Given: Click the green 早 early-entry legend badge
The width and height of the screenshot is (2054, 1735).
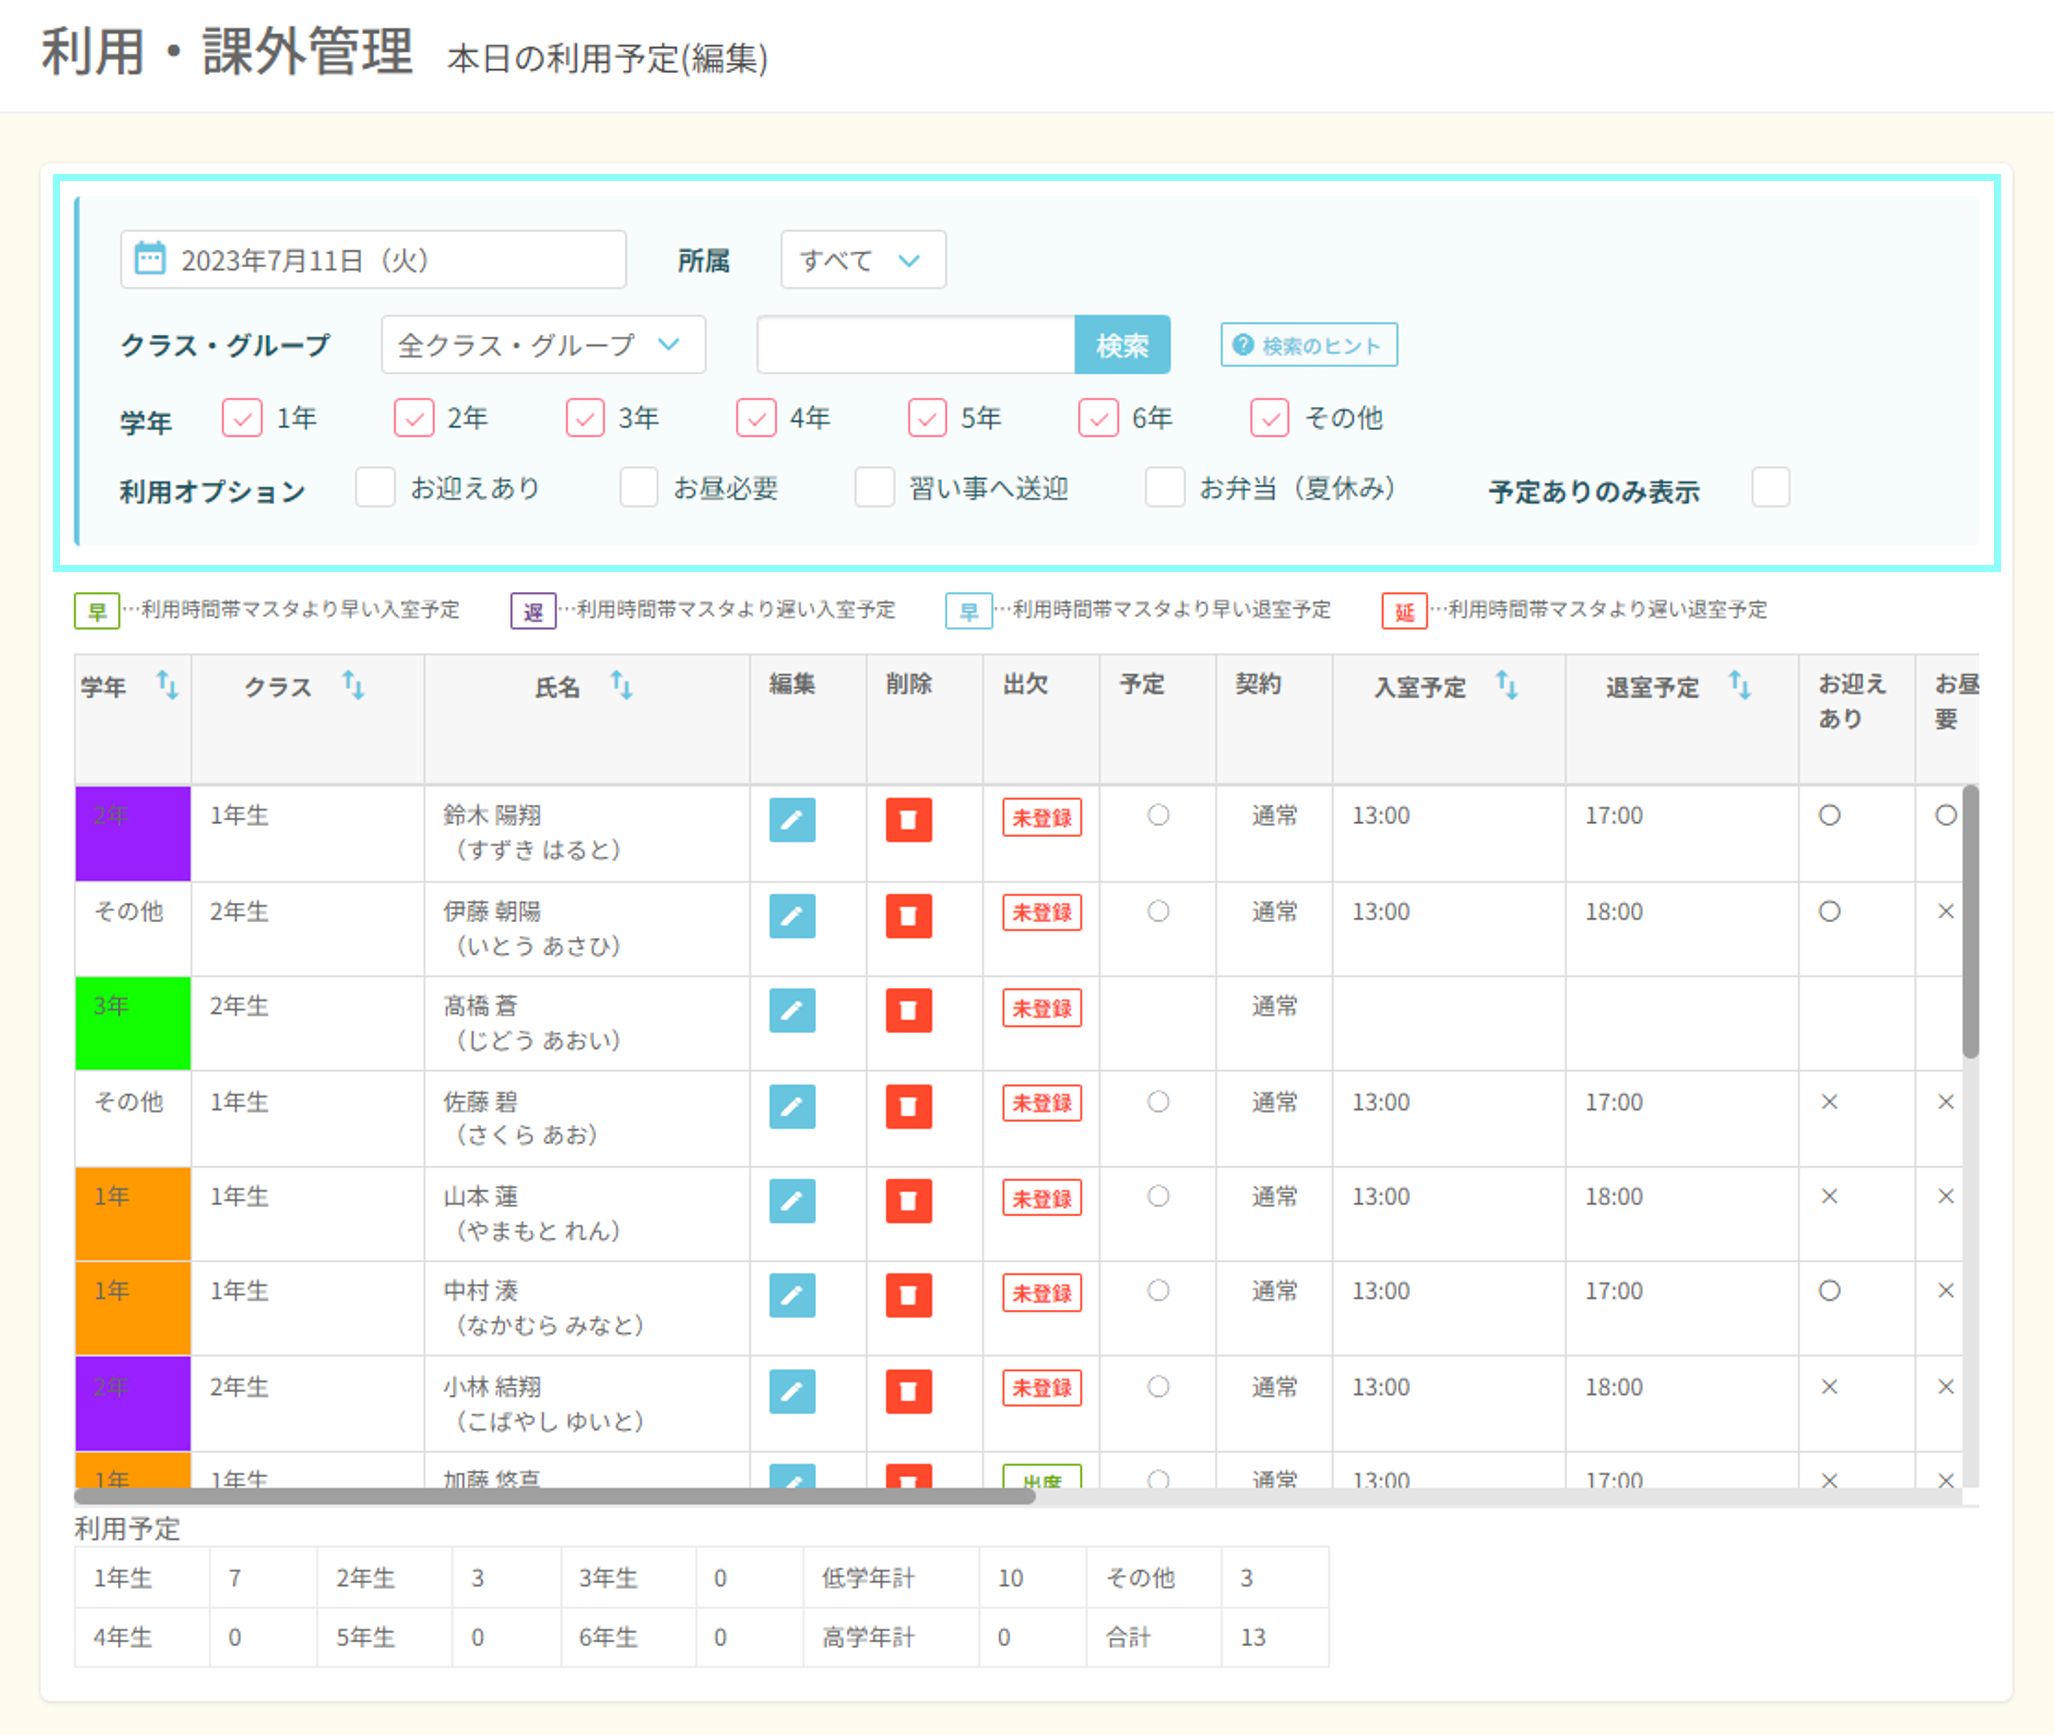Looking at the screenshot, I should [x=97, y=610].
